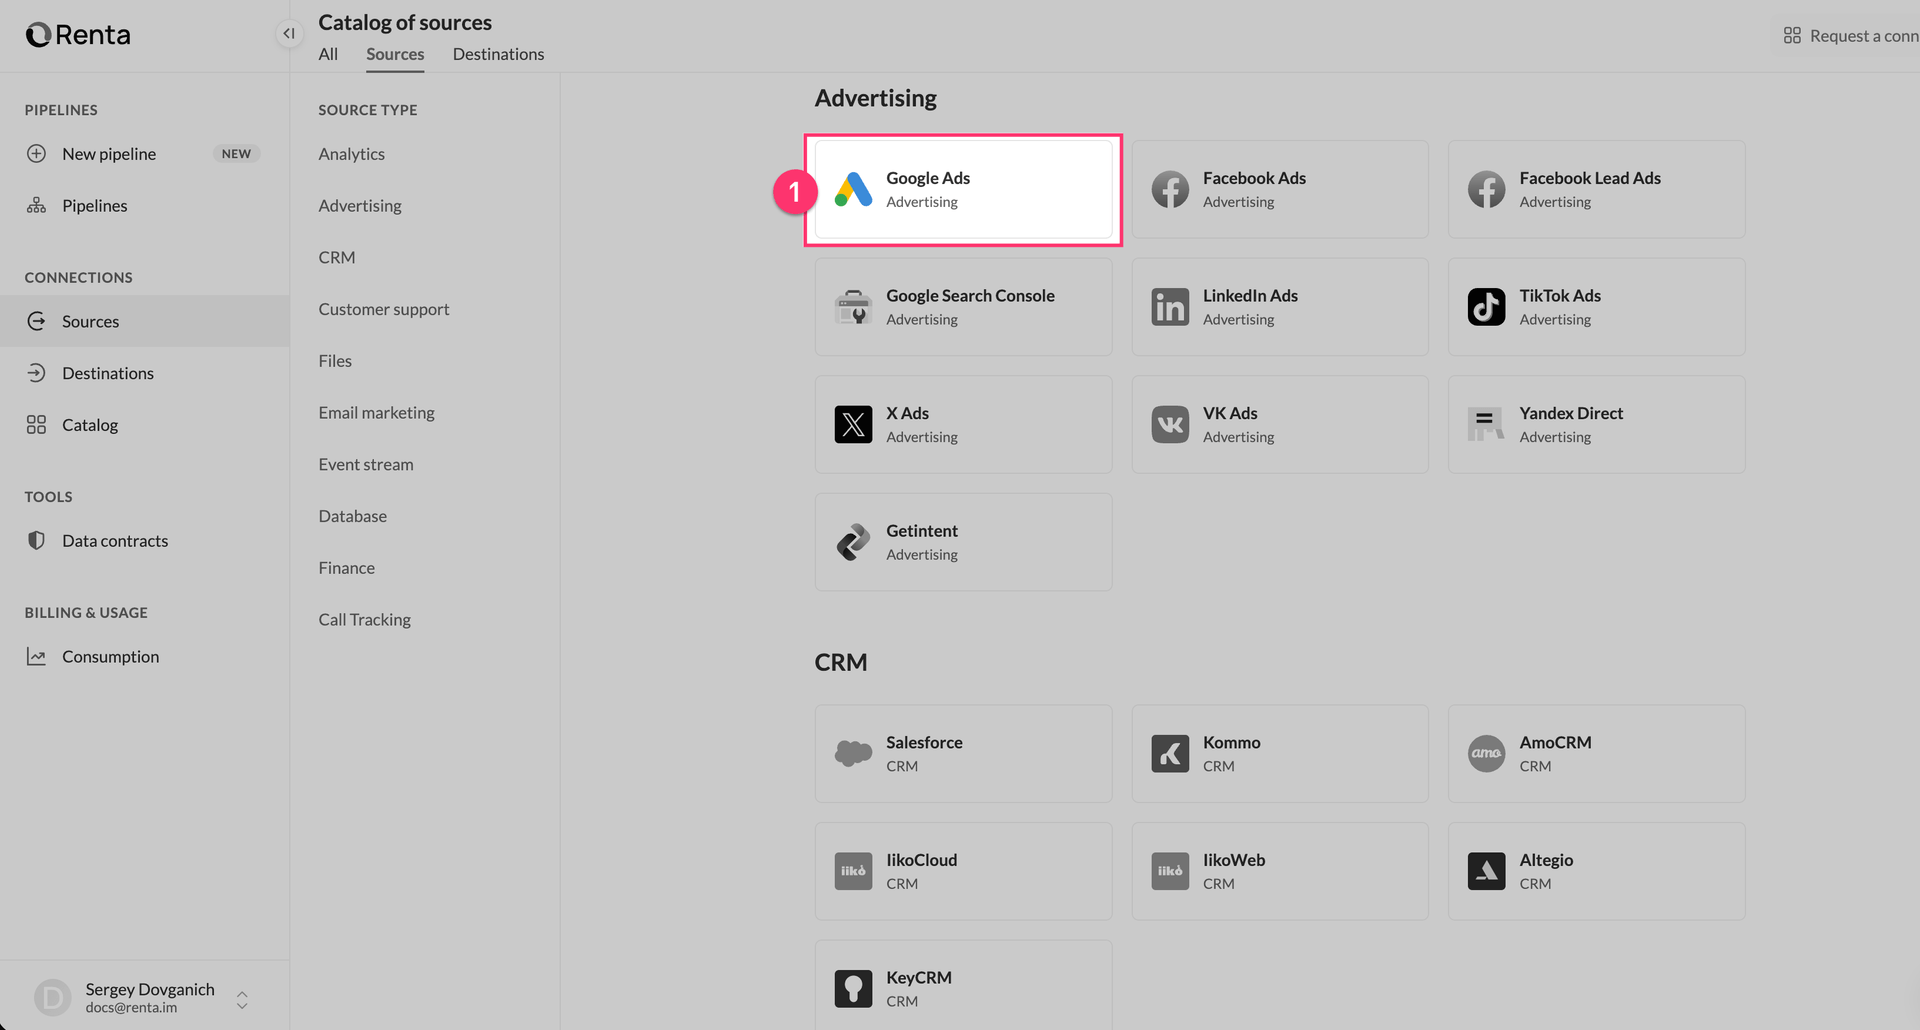The width and height of the screenshot is (1920, 1030).
Task: Click the Facebook Ads logo icon
Action: (1170, 189)
